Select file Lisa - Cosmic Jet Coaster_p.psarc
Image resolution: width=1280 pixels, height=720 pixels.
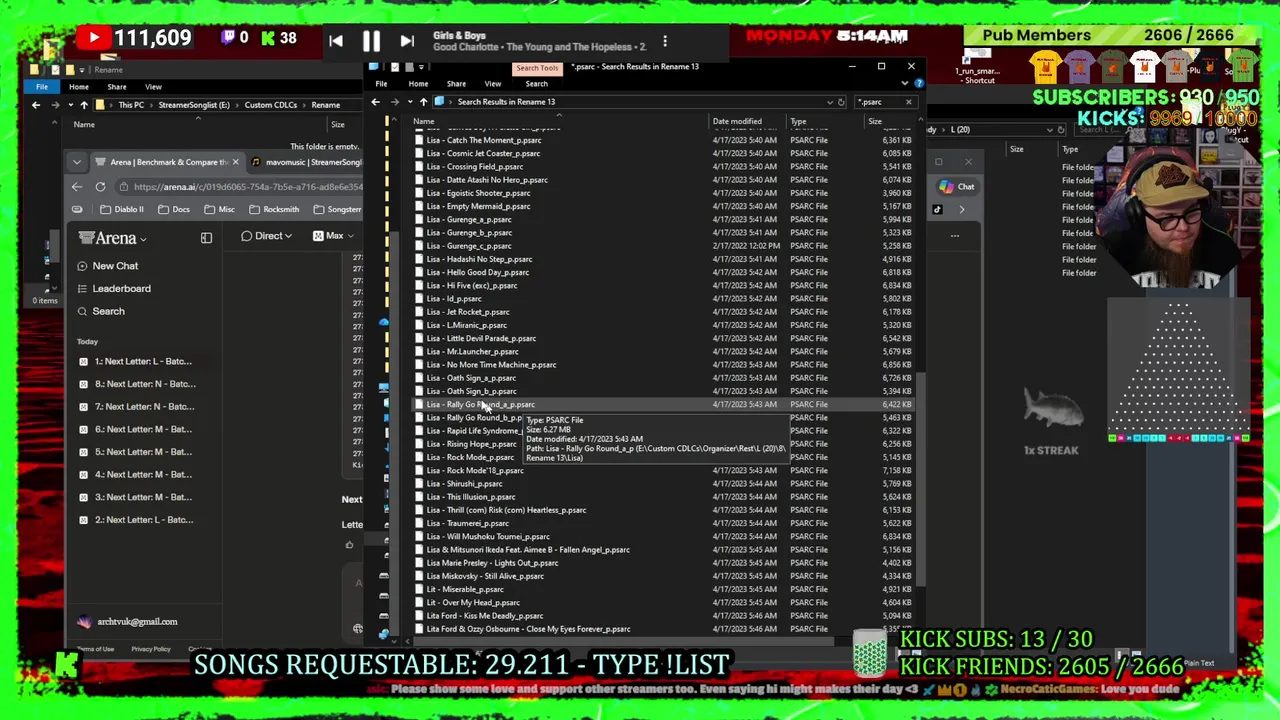(483, 153)
